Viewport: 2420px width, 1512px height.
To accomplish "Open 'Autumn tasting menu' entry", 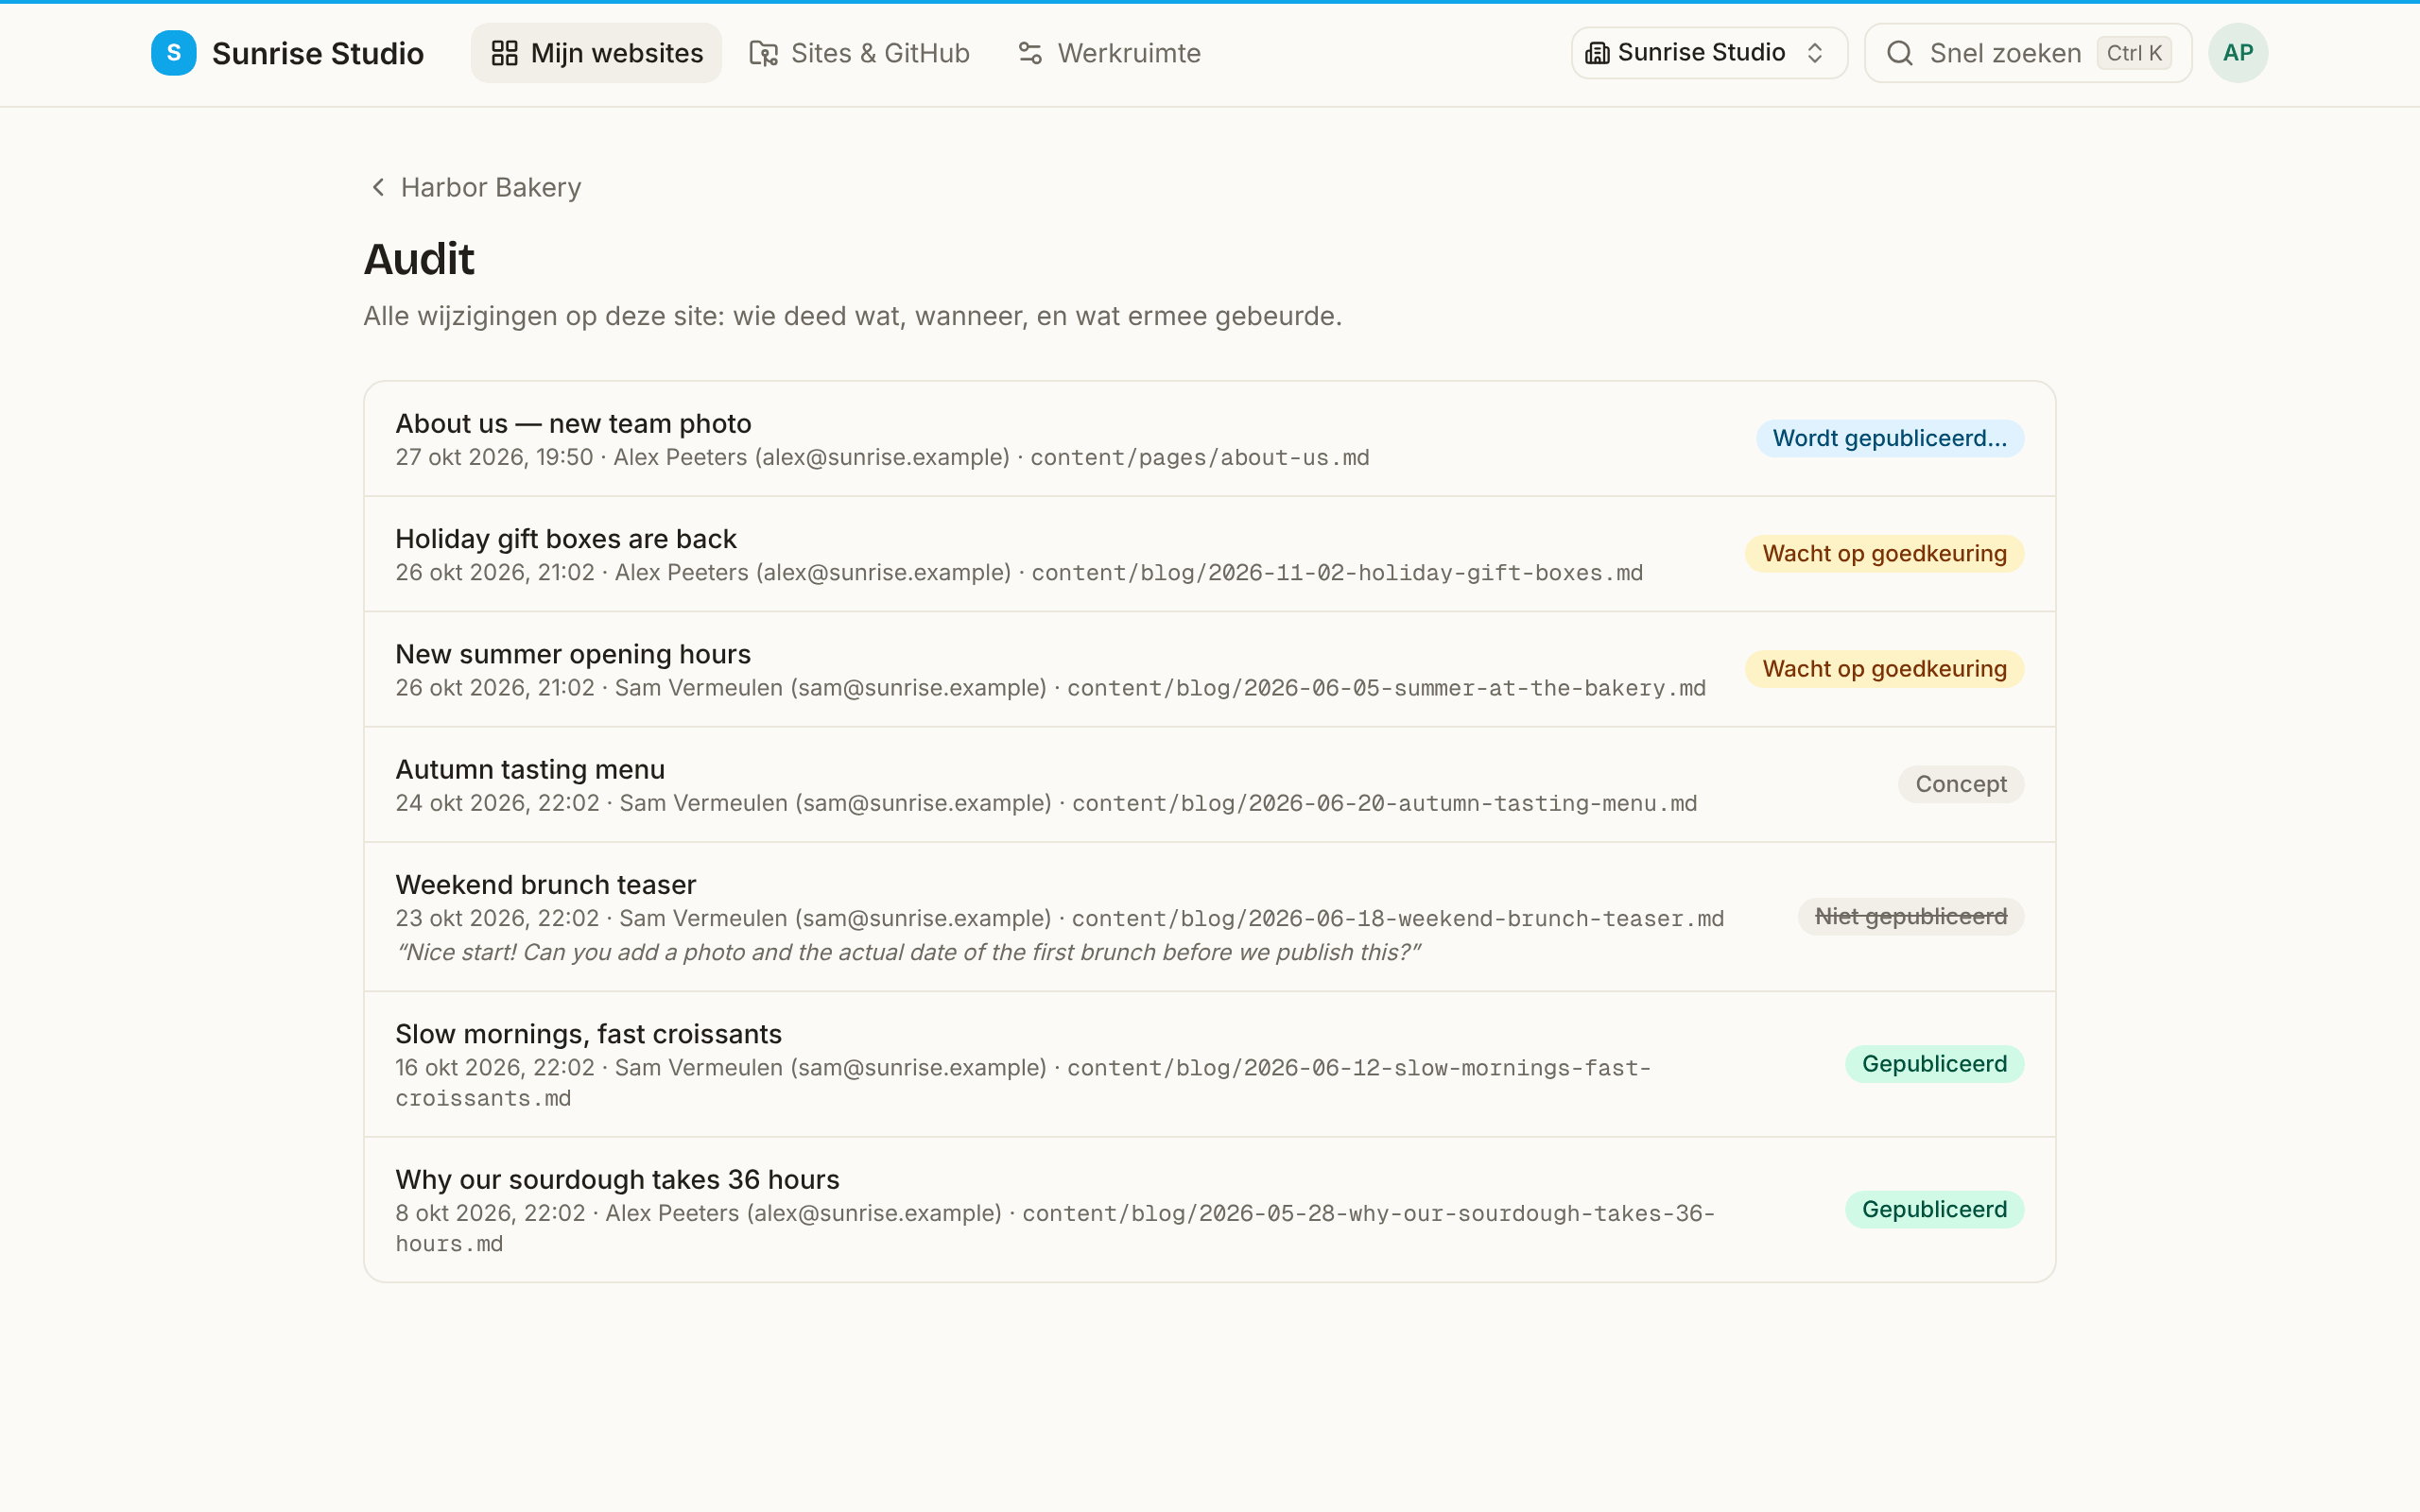I will coord(1209,785).
